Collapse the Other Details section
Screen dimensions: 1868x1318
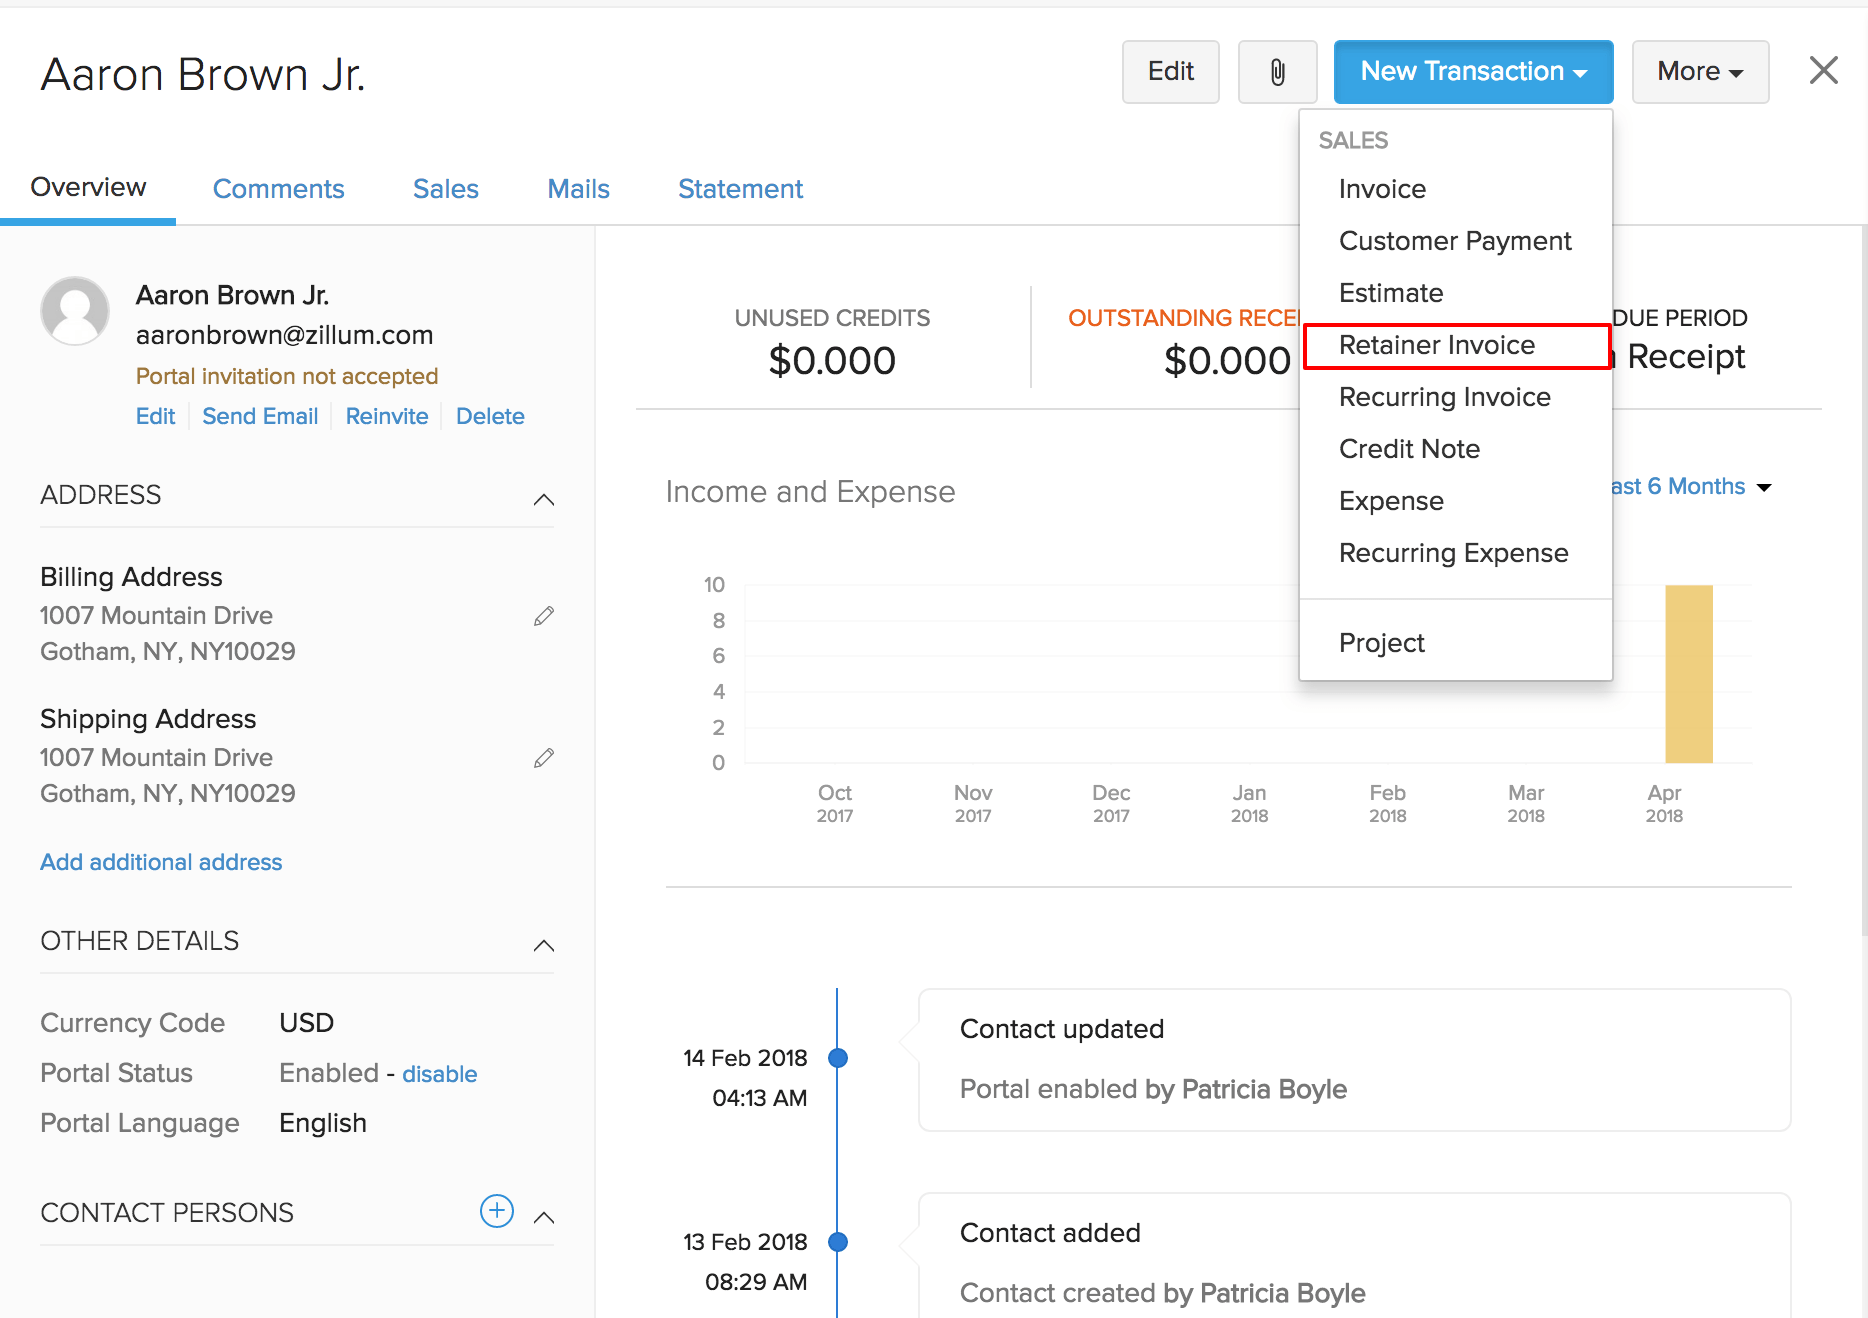[x=544, y=945]
